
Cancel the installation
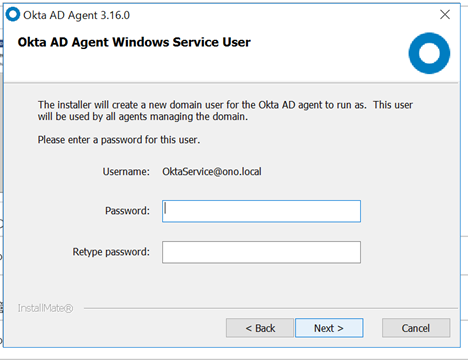[416, 328]
